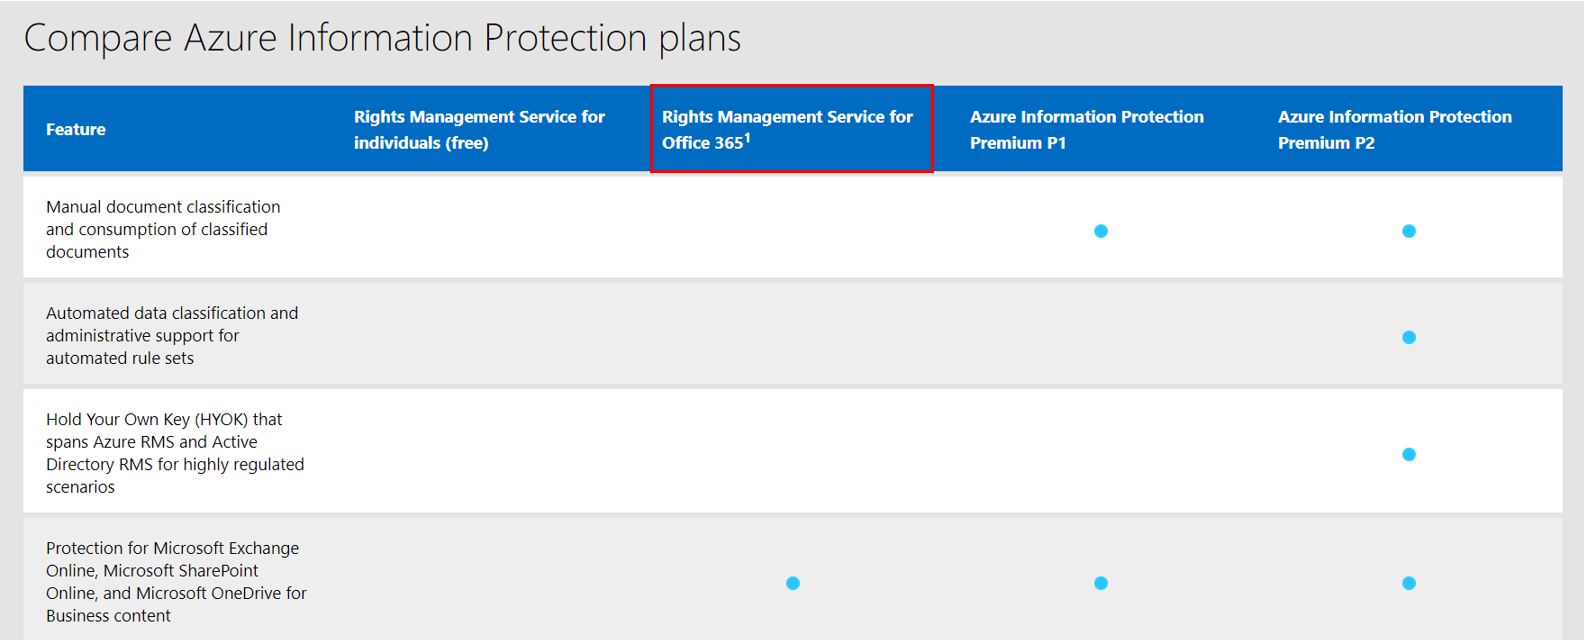Select the 'Hold Your Own Key (HYOK)' feature text

[x=174, y=453]
